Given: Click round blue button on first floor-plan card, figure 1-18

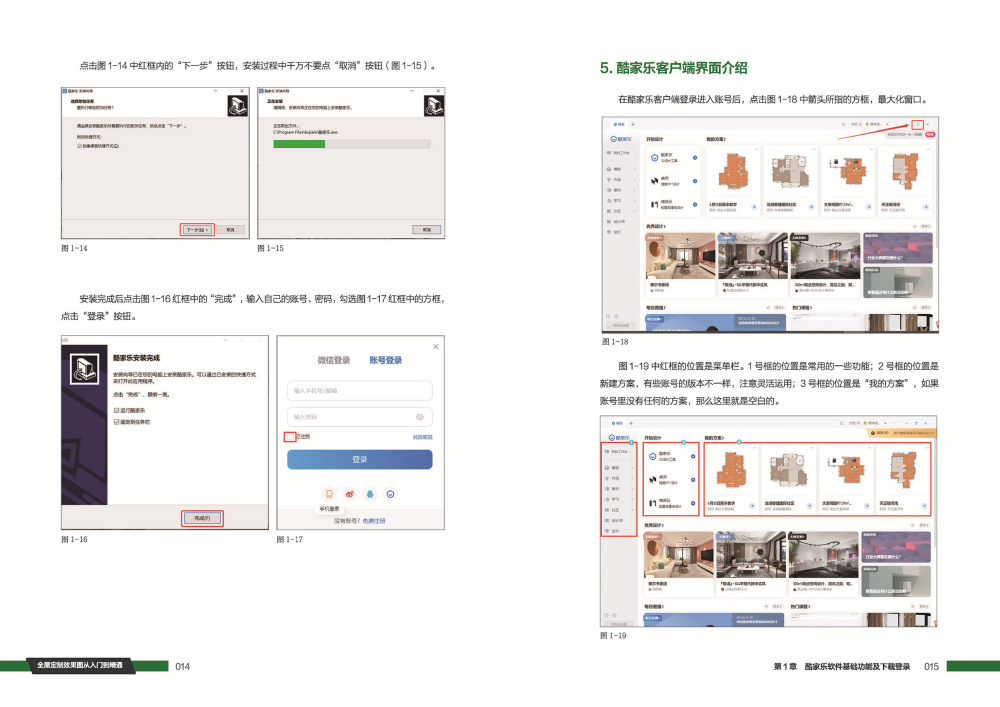Looking at the screenshot, I should (754, 207).
